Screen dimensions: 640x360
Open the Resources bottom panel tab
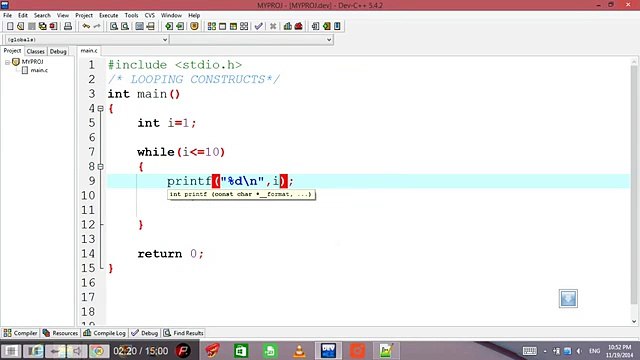[60, 333]
